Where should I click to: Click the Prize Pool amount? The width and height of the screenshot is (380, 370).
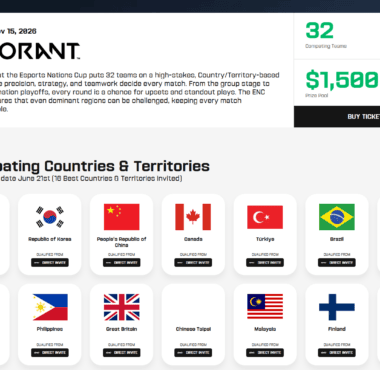(x=342, y=80)
